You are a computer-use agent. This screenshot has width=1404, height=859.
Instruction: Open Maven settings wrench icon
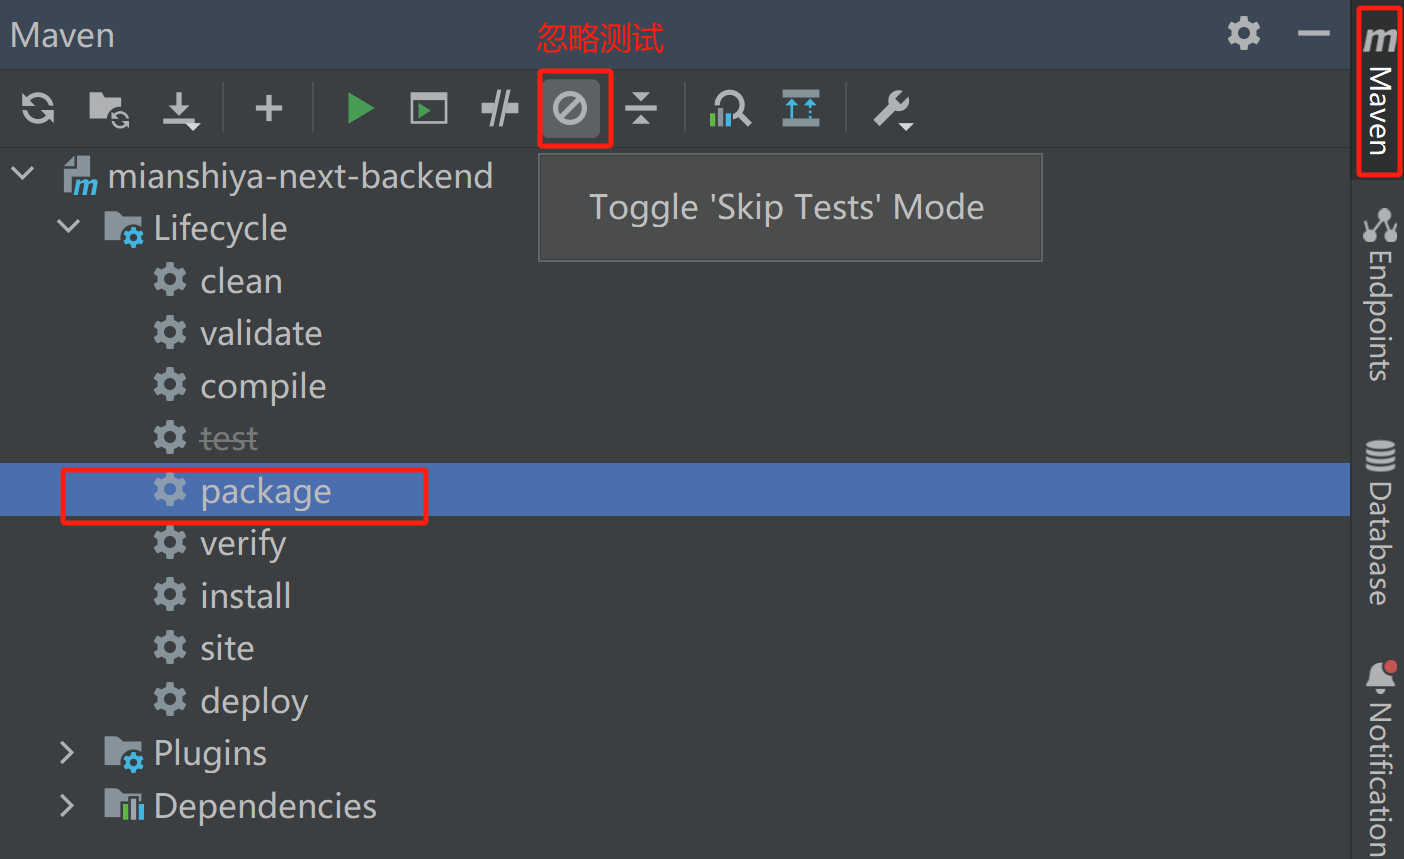(x=891, y=109)
